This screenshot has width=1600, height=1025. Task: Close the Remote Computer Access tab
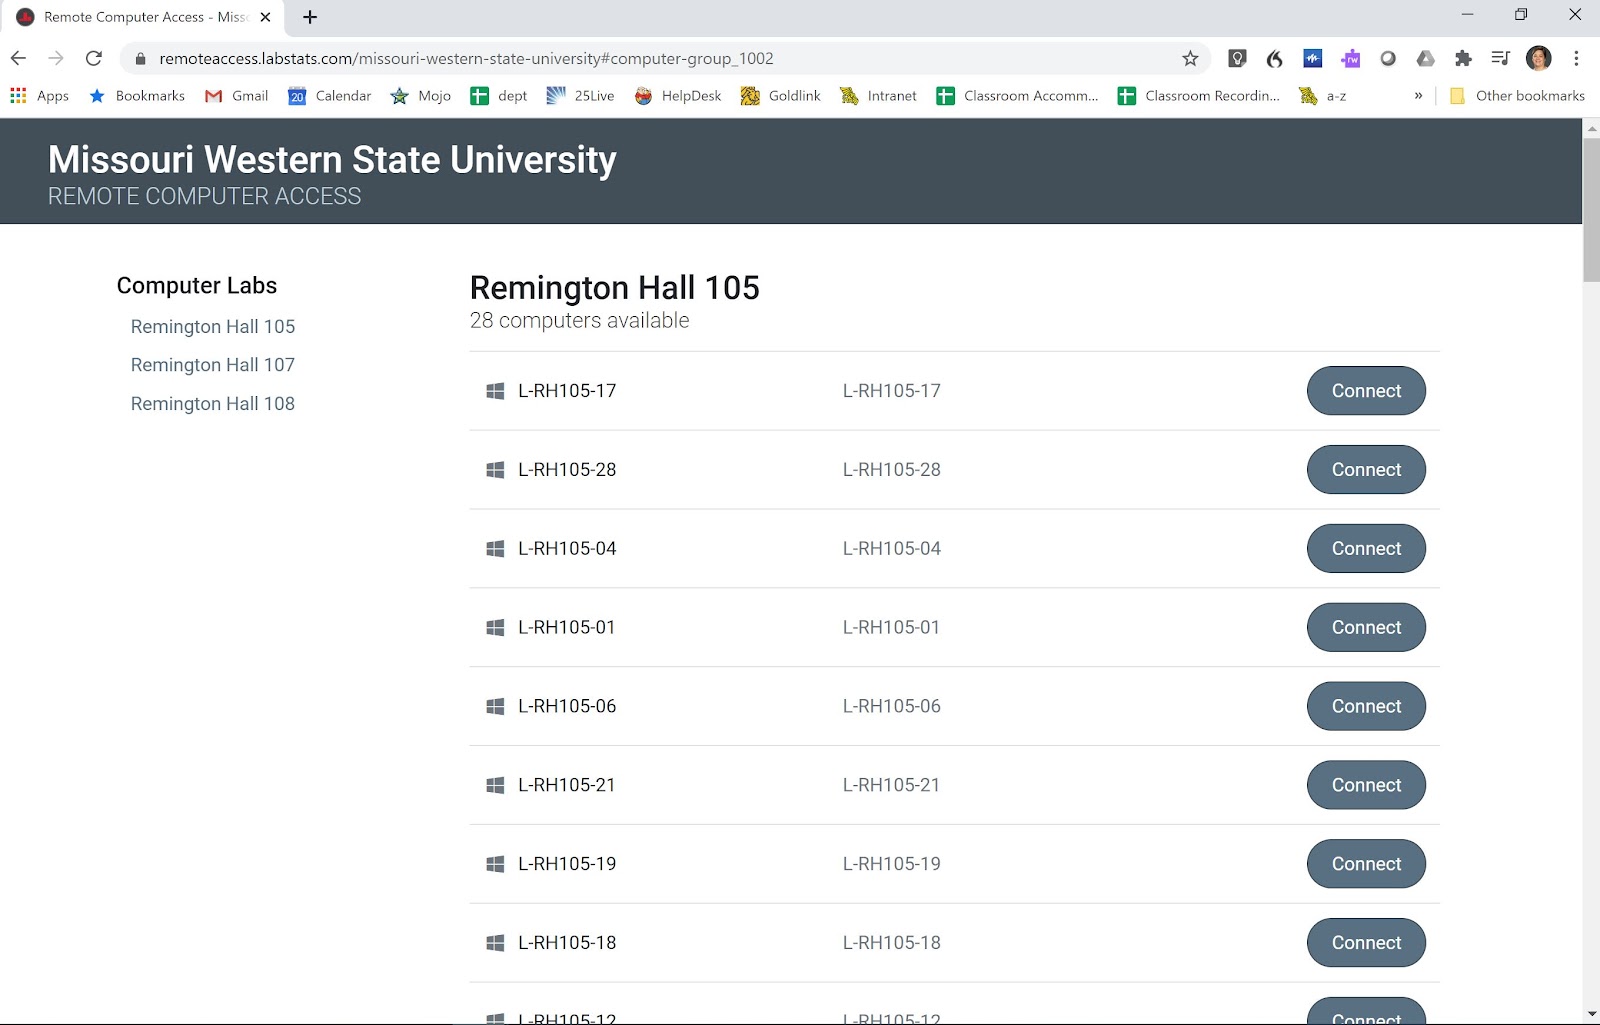(265, 17)
